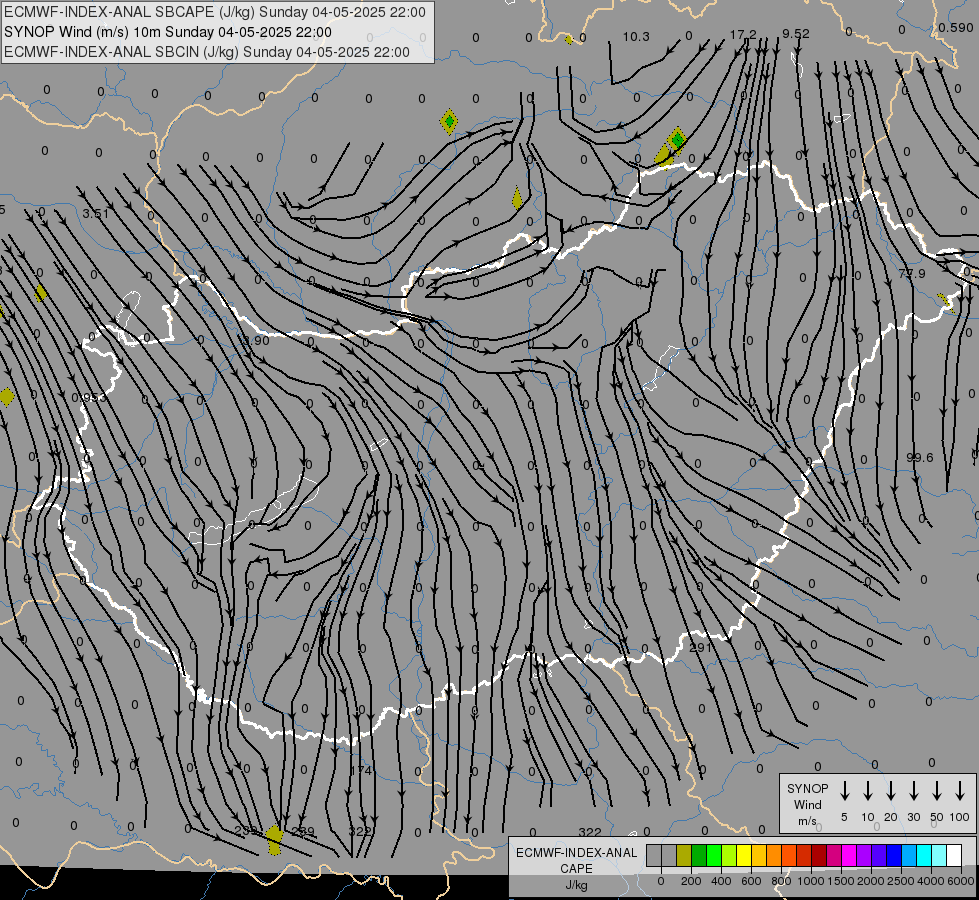Click small yellow hatched patch below 77.9 value
Screen dimensions: 979x900
(945, 303)
